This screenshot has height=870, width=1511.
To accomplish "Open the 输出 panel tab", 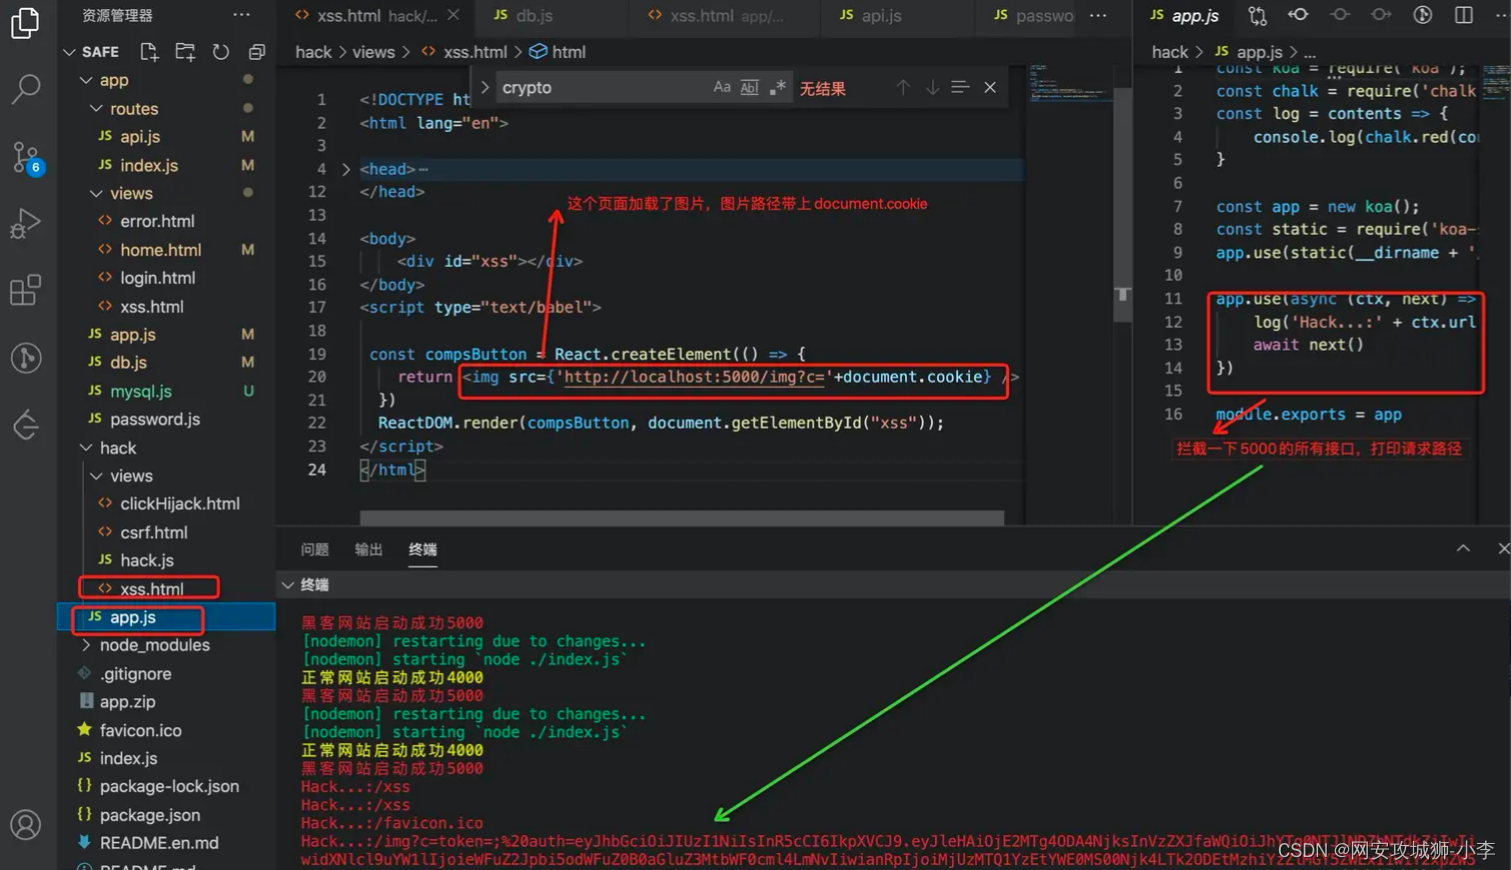I will click(x=369, y=549).
